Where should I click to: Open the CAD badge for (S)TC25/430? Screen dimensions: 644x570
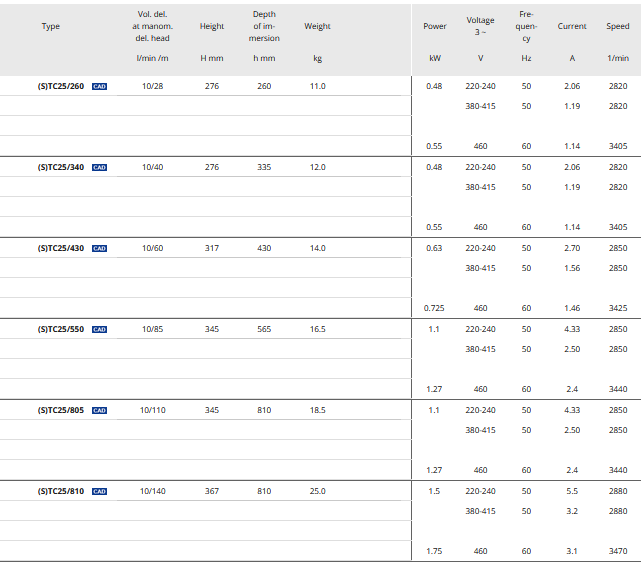coord(99,248)
